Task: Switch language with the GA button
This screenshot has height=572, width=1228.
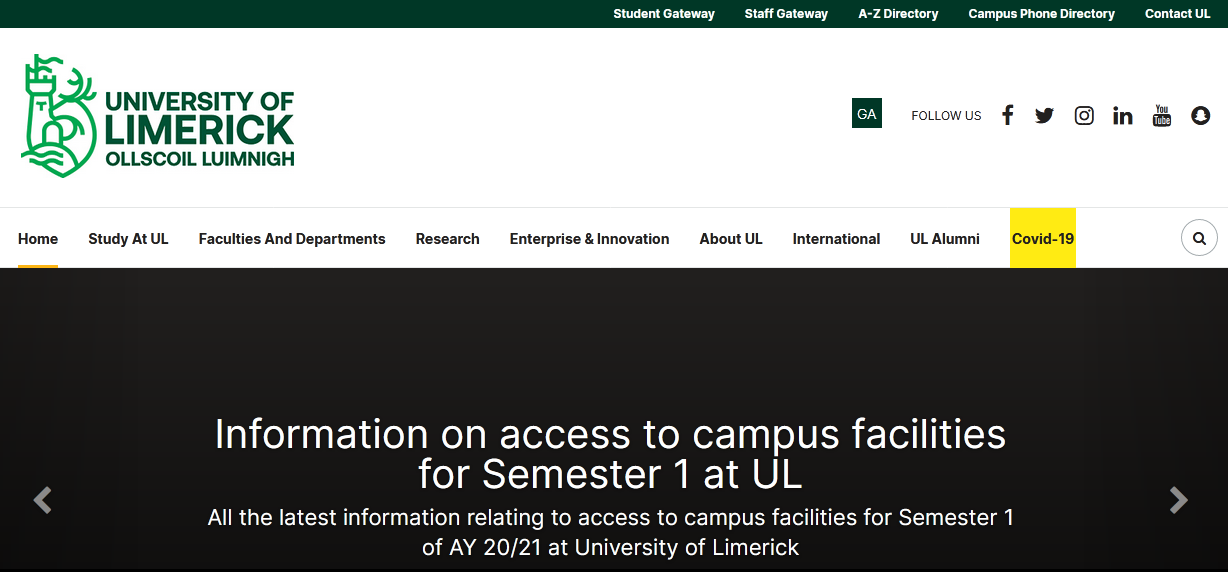Action: 867,113
